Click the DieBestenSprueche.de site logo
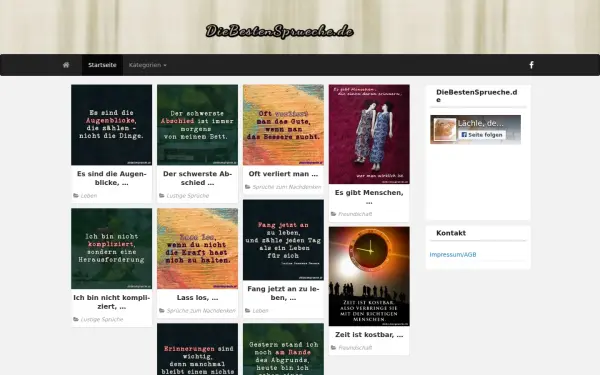The image size is (600, 375). click(x=279, y=31)
